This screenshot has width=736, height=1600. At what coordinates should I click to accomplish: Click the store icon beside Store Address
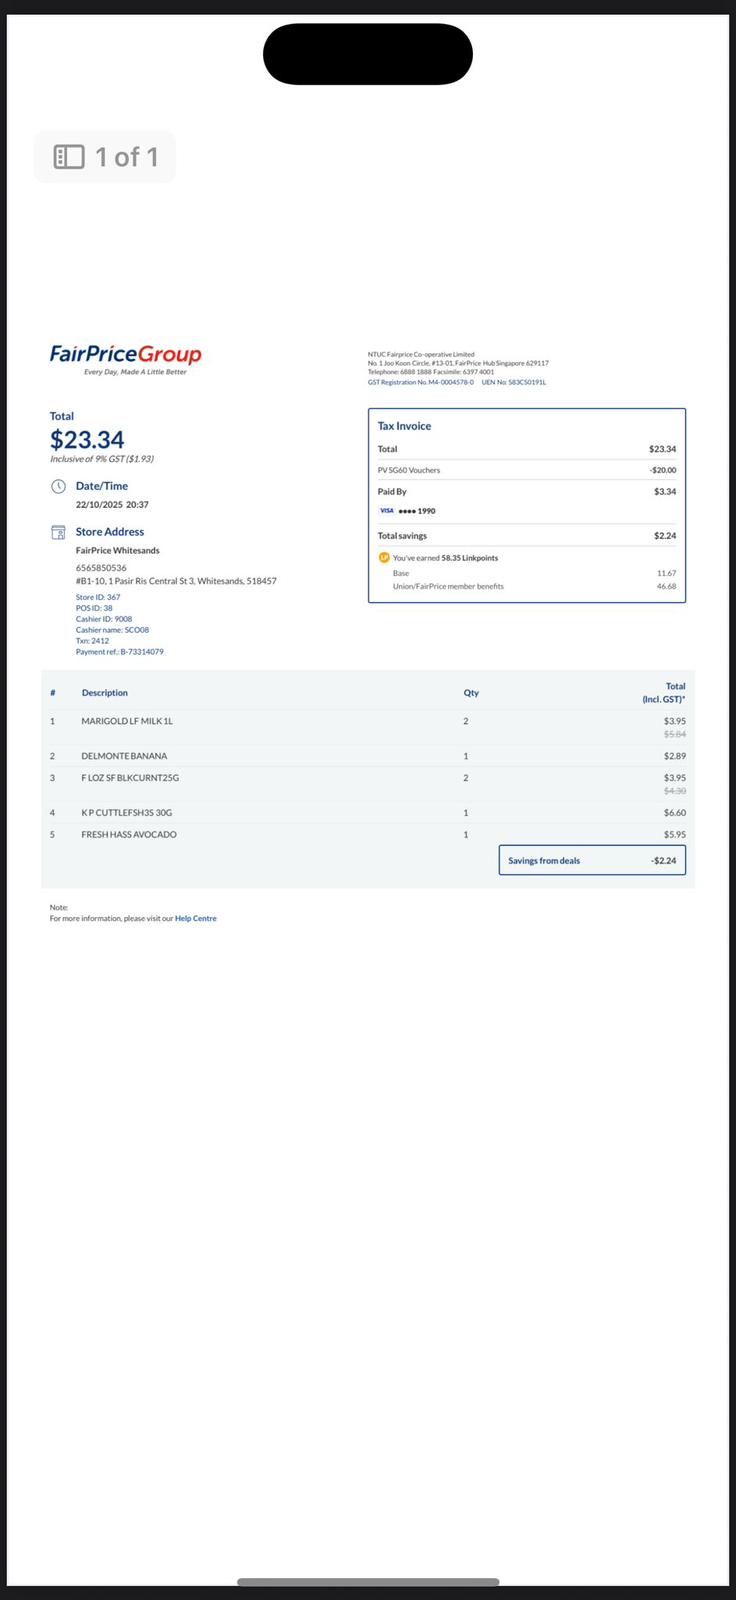[x=58, y=532]
